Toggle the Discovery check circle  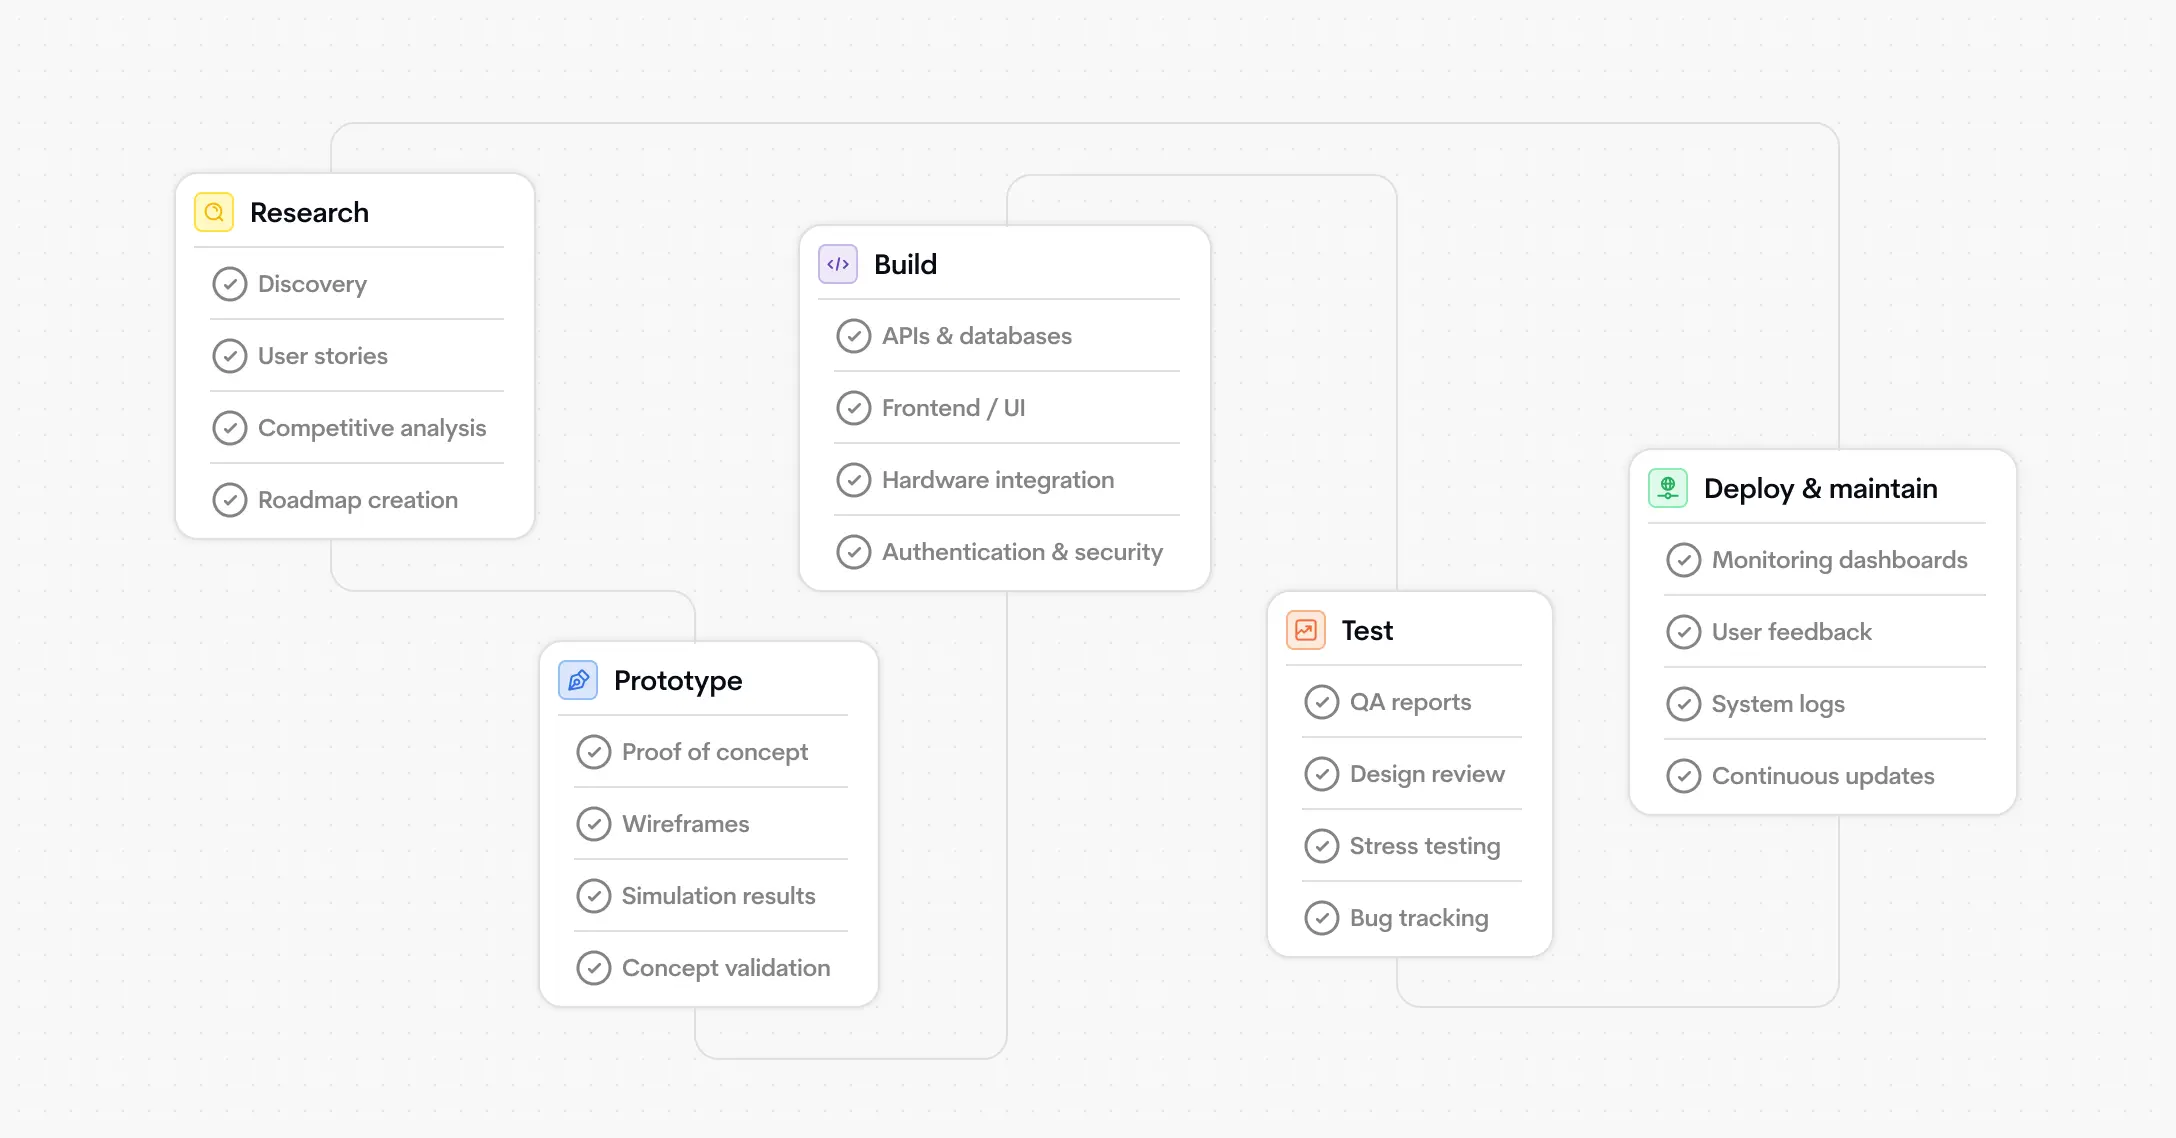click(x=230, y=284)
